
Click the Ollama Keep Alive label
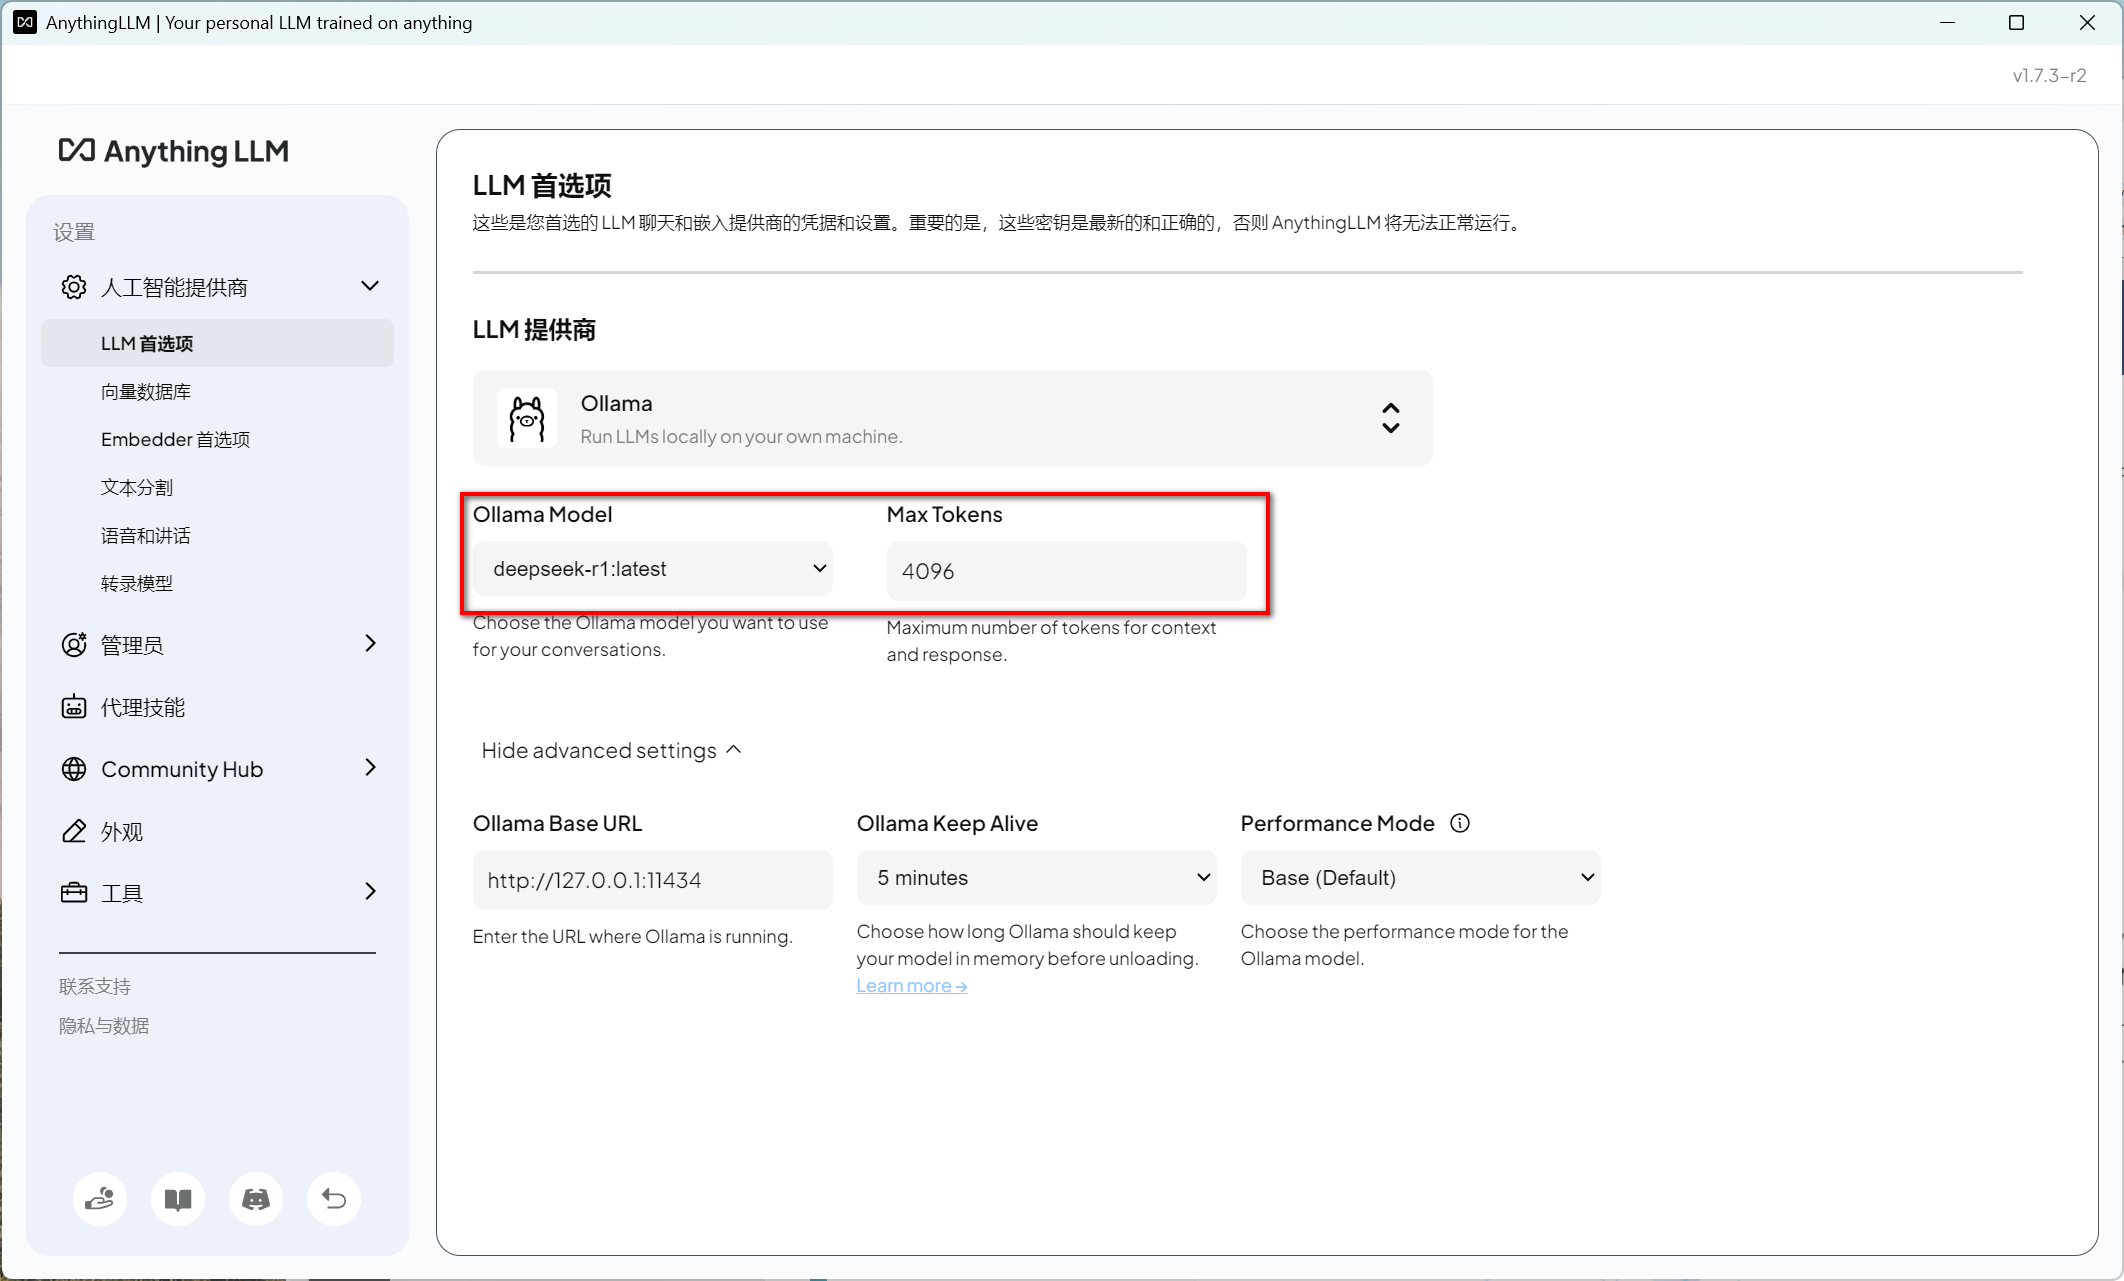(x=947, y=823)
